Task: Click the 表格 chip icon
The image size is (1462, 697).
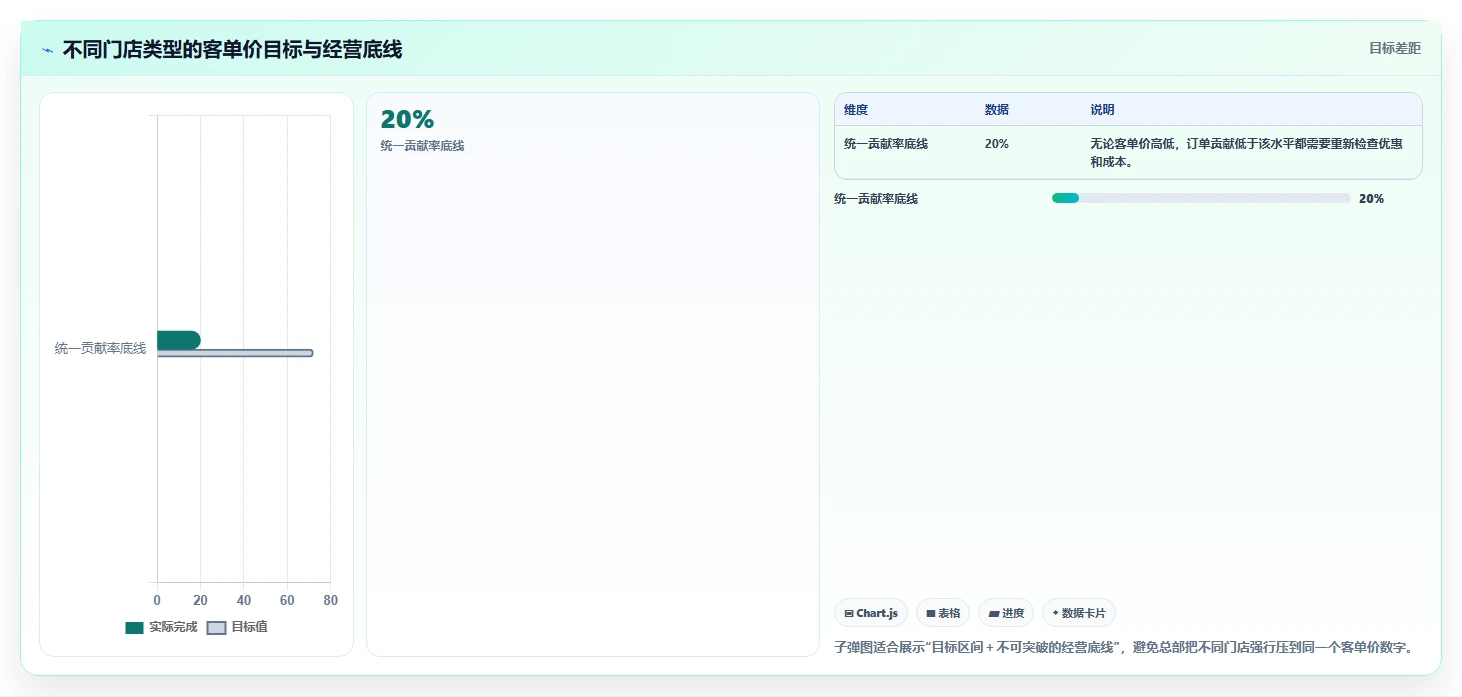Action: pos(931,614)
